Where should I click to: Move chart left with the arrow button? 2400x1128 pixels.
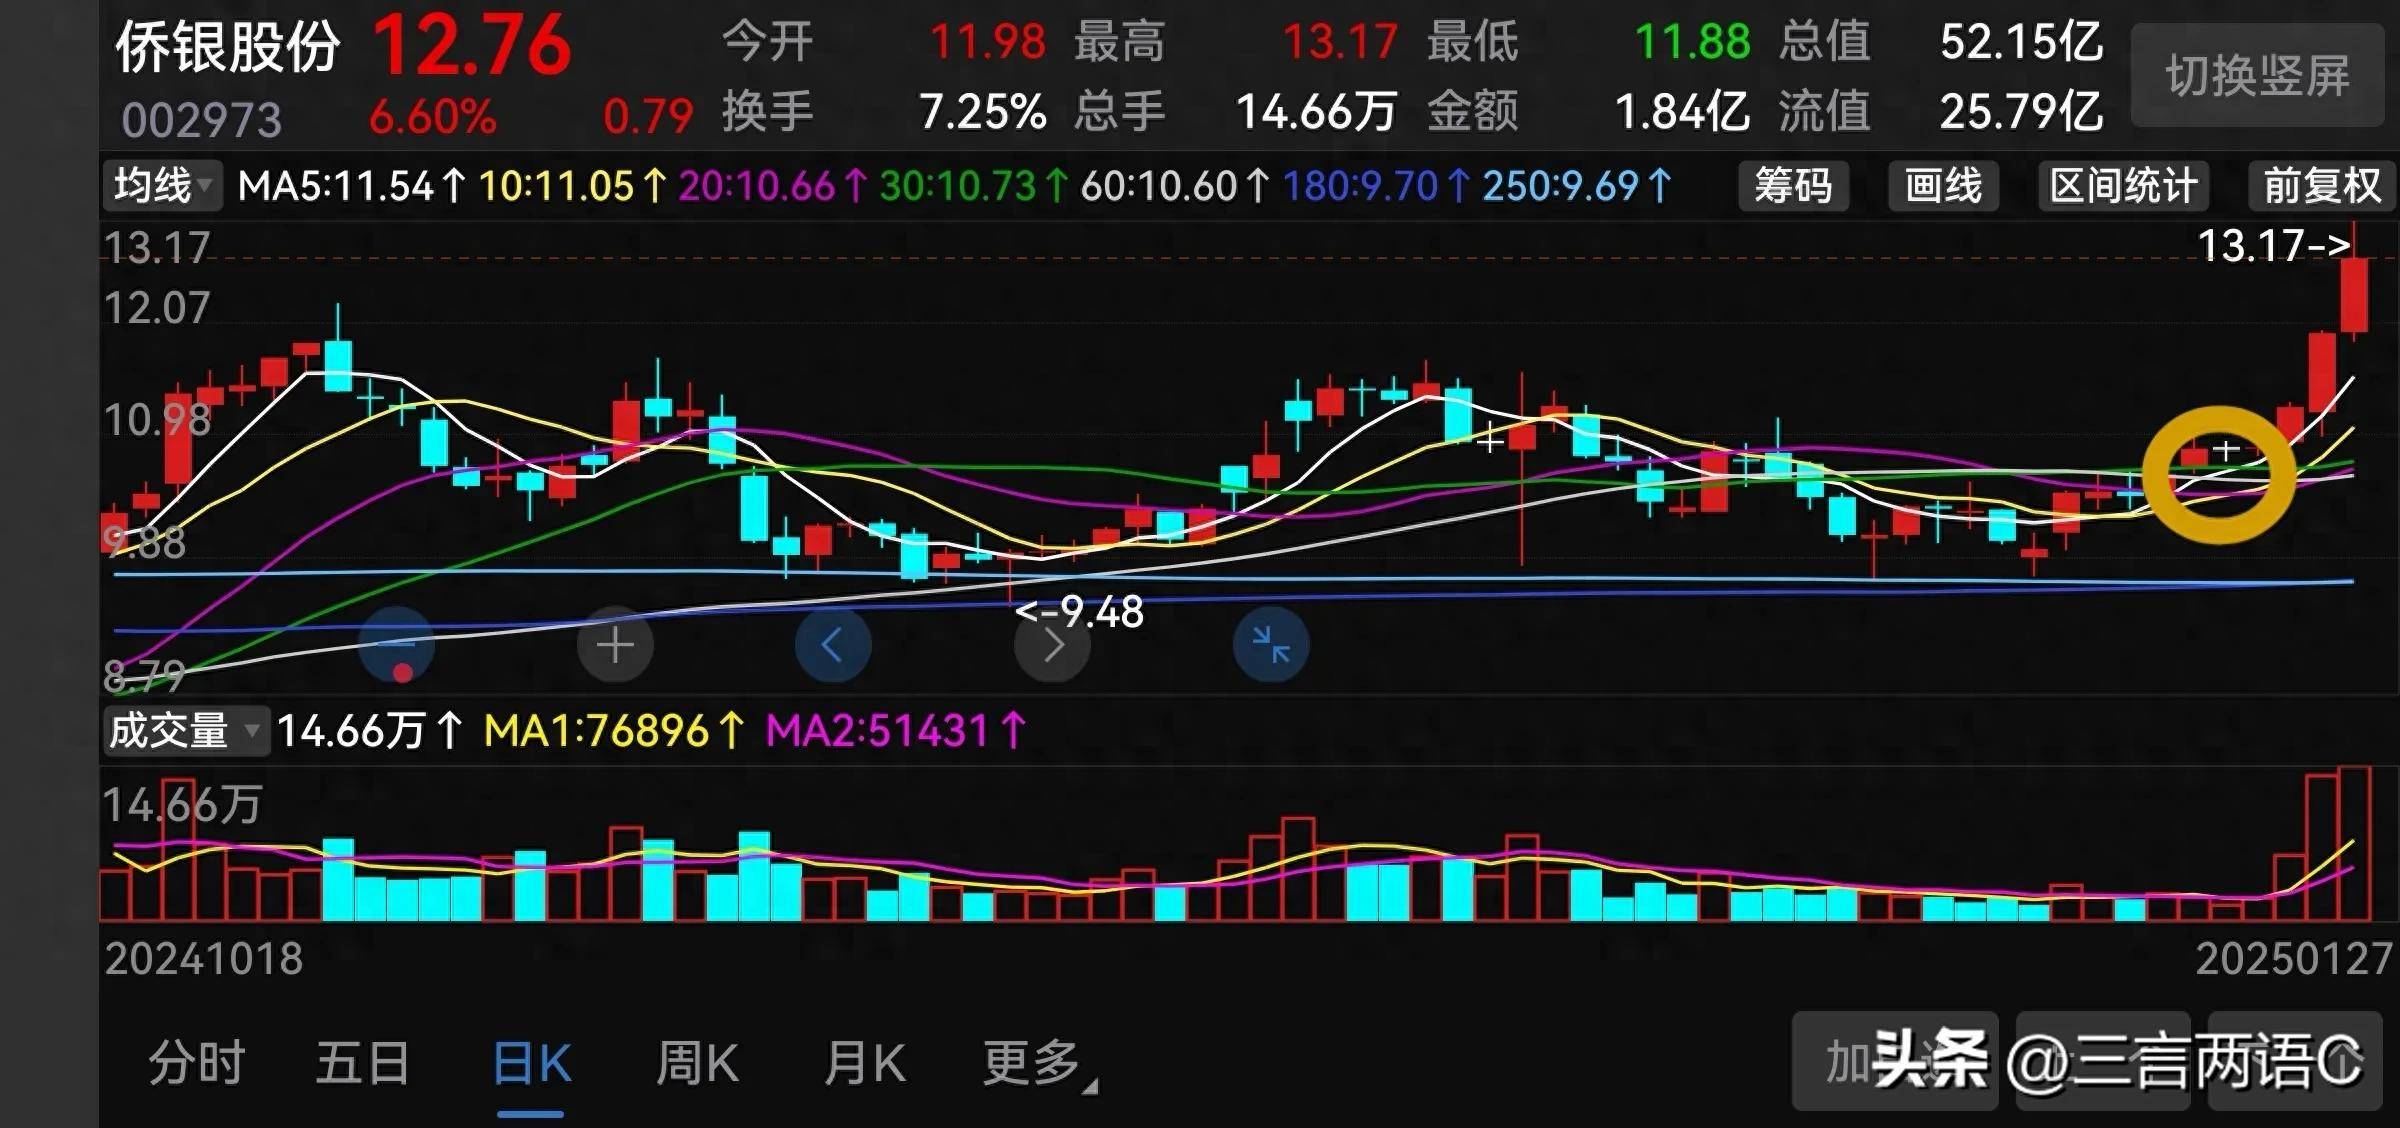pos(833,645)
